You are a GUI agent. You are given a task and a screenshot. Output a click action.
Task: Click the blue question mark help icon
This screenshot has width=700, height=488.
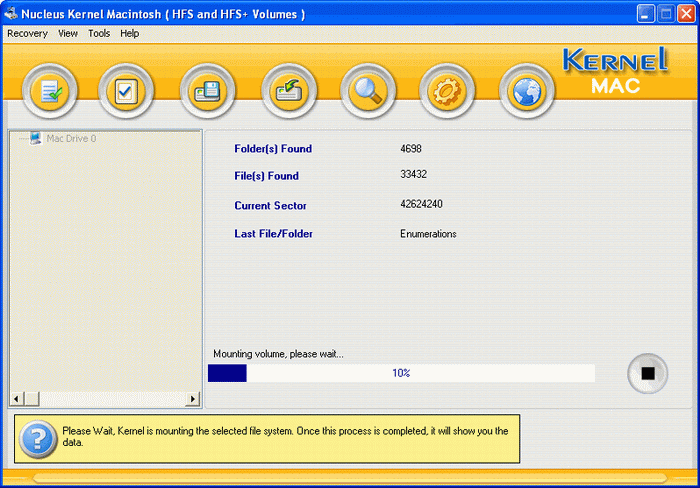(x=38, y=439)
